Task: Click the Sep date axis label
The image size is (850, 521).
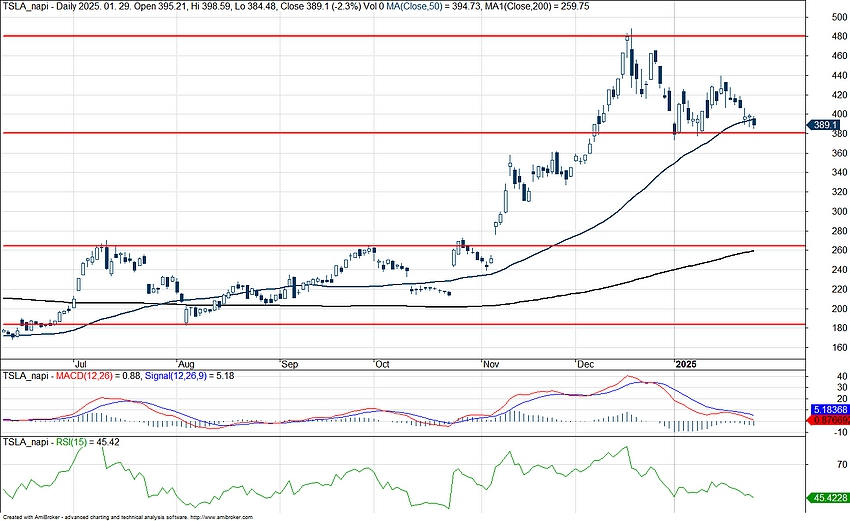Action: (x=289, y=364)
